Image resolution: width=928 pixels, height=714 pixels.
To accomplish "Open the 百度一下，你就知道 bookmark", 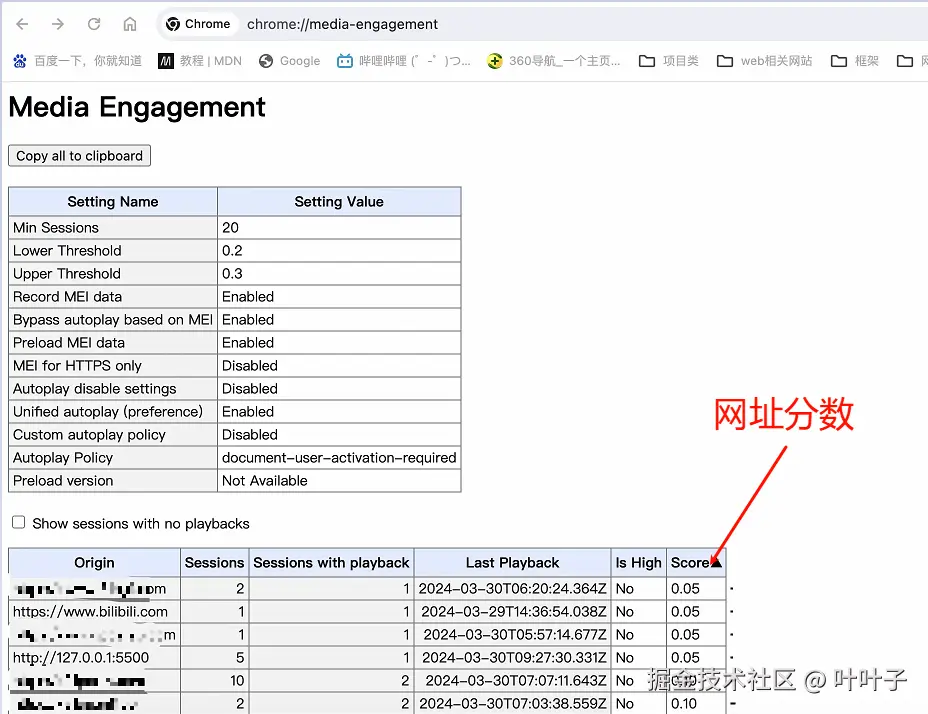I will coord(78,61).
